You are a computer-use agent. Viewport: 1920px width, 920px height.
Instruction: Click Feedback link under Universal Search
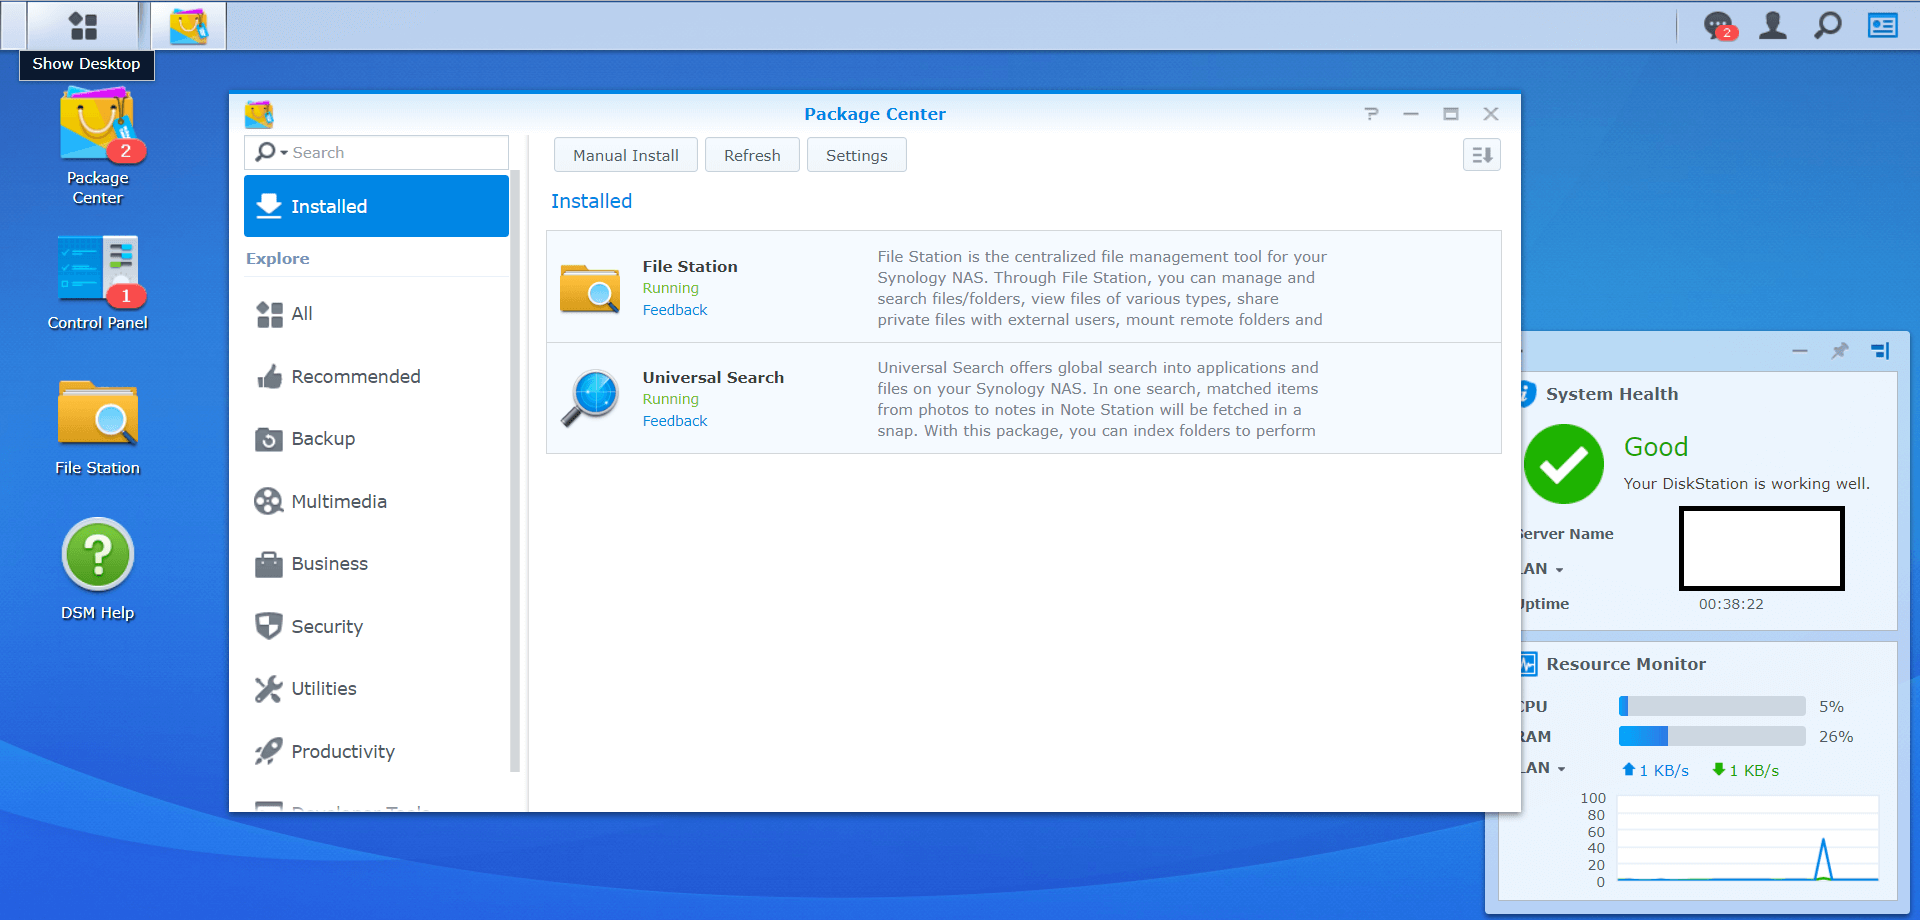[675, 421]
